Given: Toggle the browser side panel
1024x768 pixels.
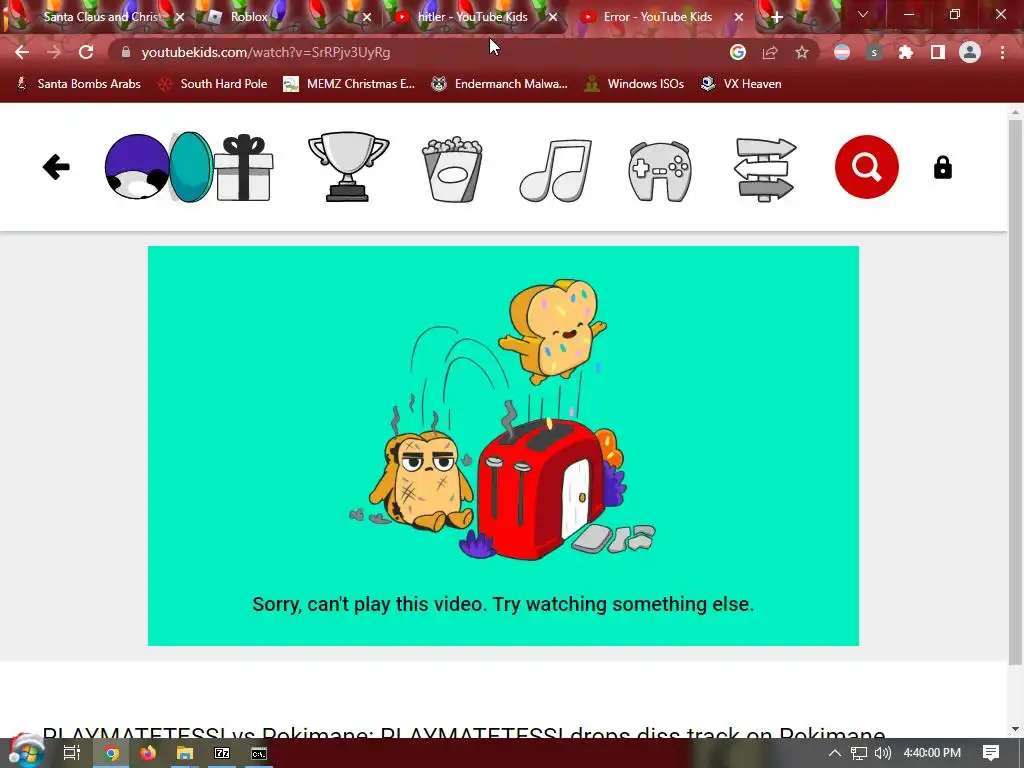Looking at the screenshot, I should (x=938, y=52).
